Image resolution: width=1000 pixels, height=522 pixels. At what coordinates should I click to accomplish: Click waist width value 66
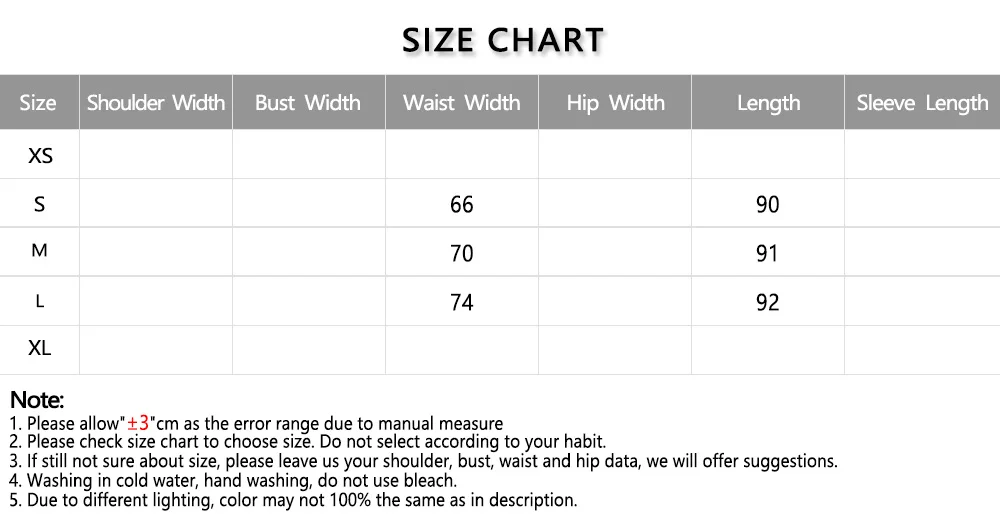click(x=461, y=205)
